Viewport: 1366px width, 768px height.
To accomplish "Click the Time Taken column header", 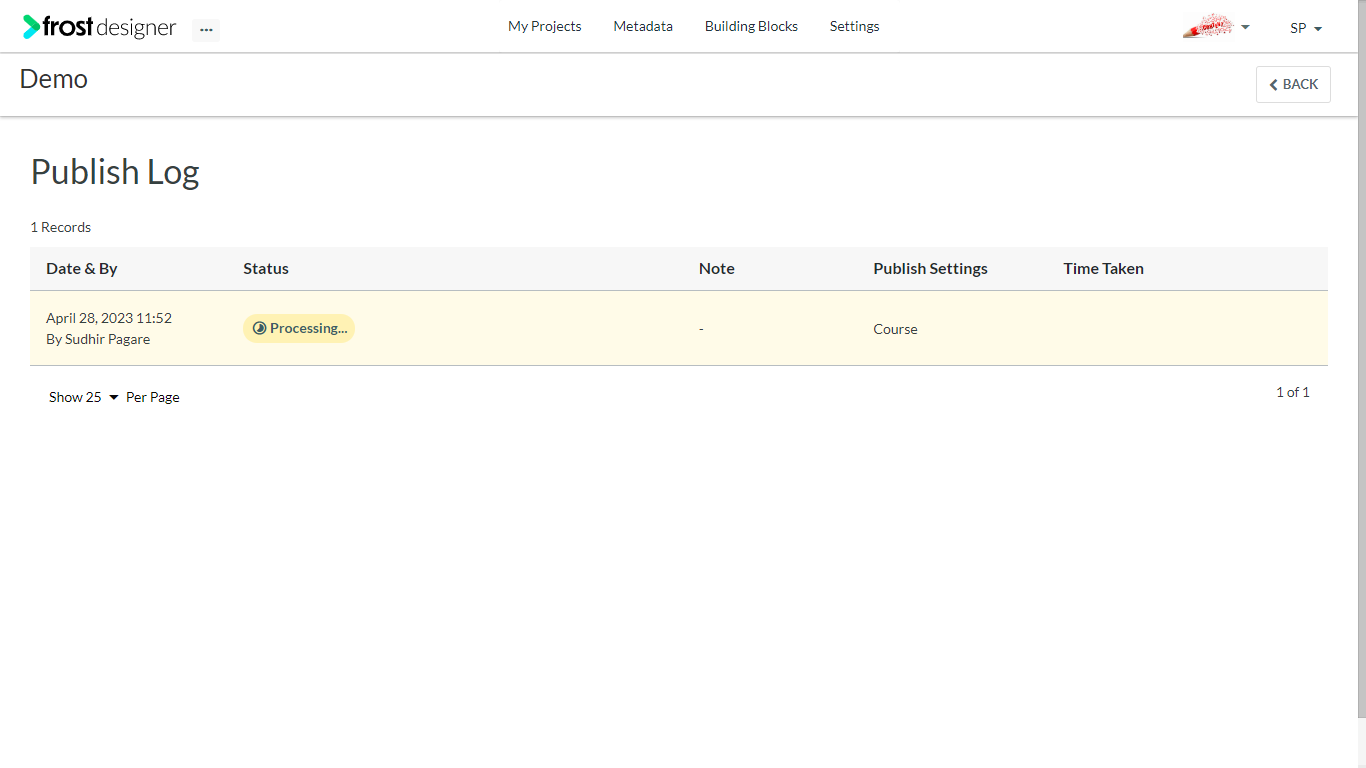I will pyautogui.click(x=1103, y=268).
